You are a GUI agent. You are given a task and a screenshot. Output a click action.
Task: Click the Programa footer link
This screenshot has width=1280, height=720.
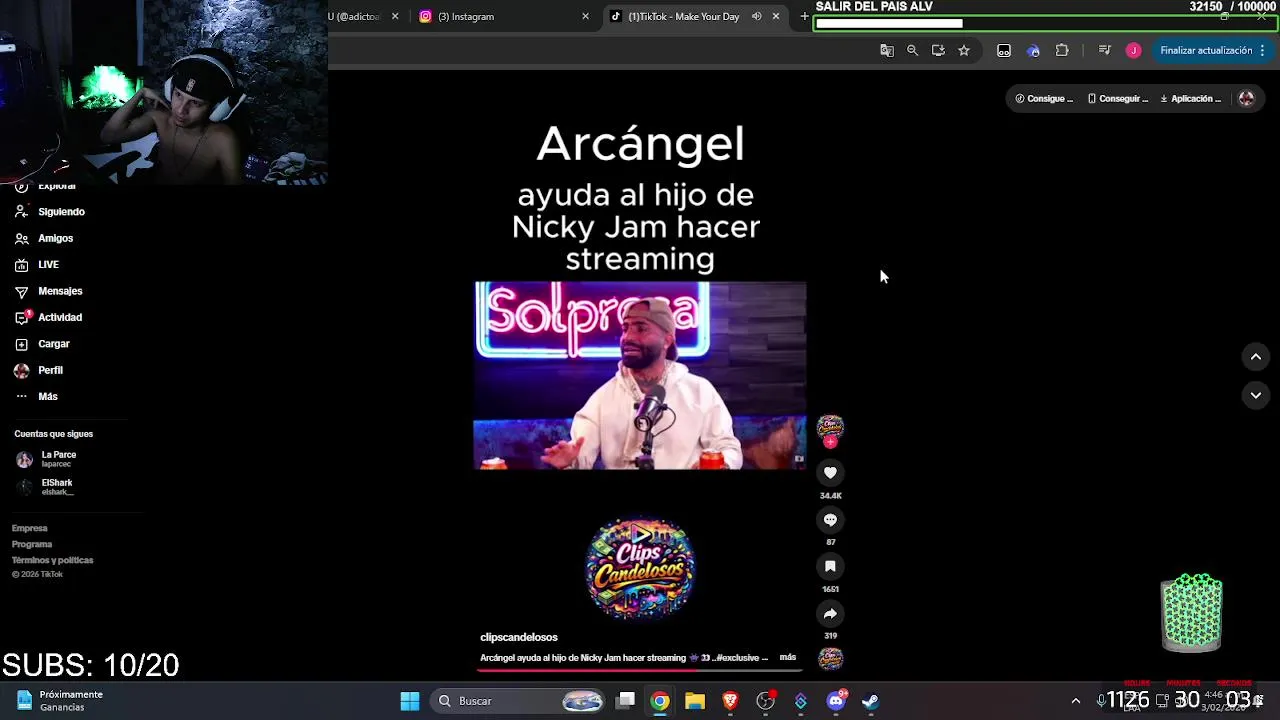point(32,544)
